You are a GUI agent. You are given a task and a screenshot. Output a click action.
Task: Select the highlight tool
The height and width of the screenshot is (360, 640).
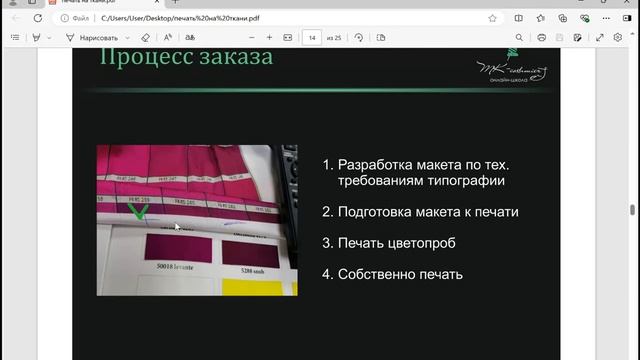pyautogui.click(x=36, y=38)
